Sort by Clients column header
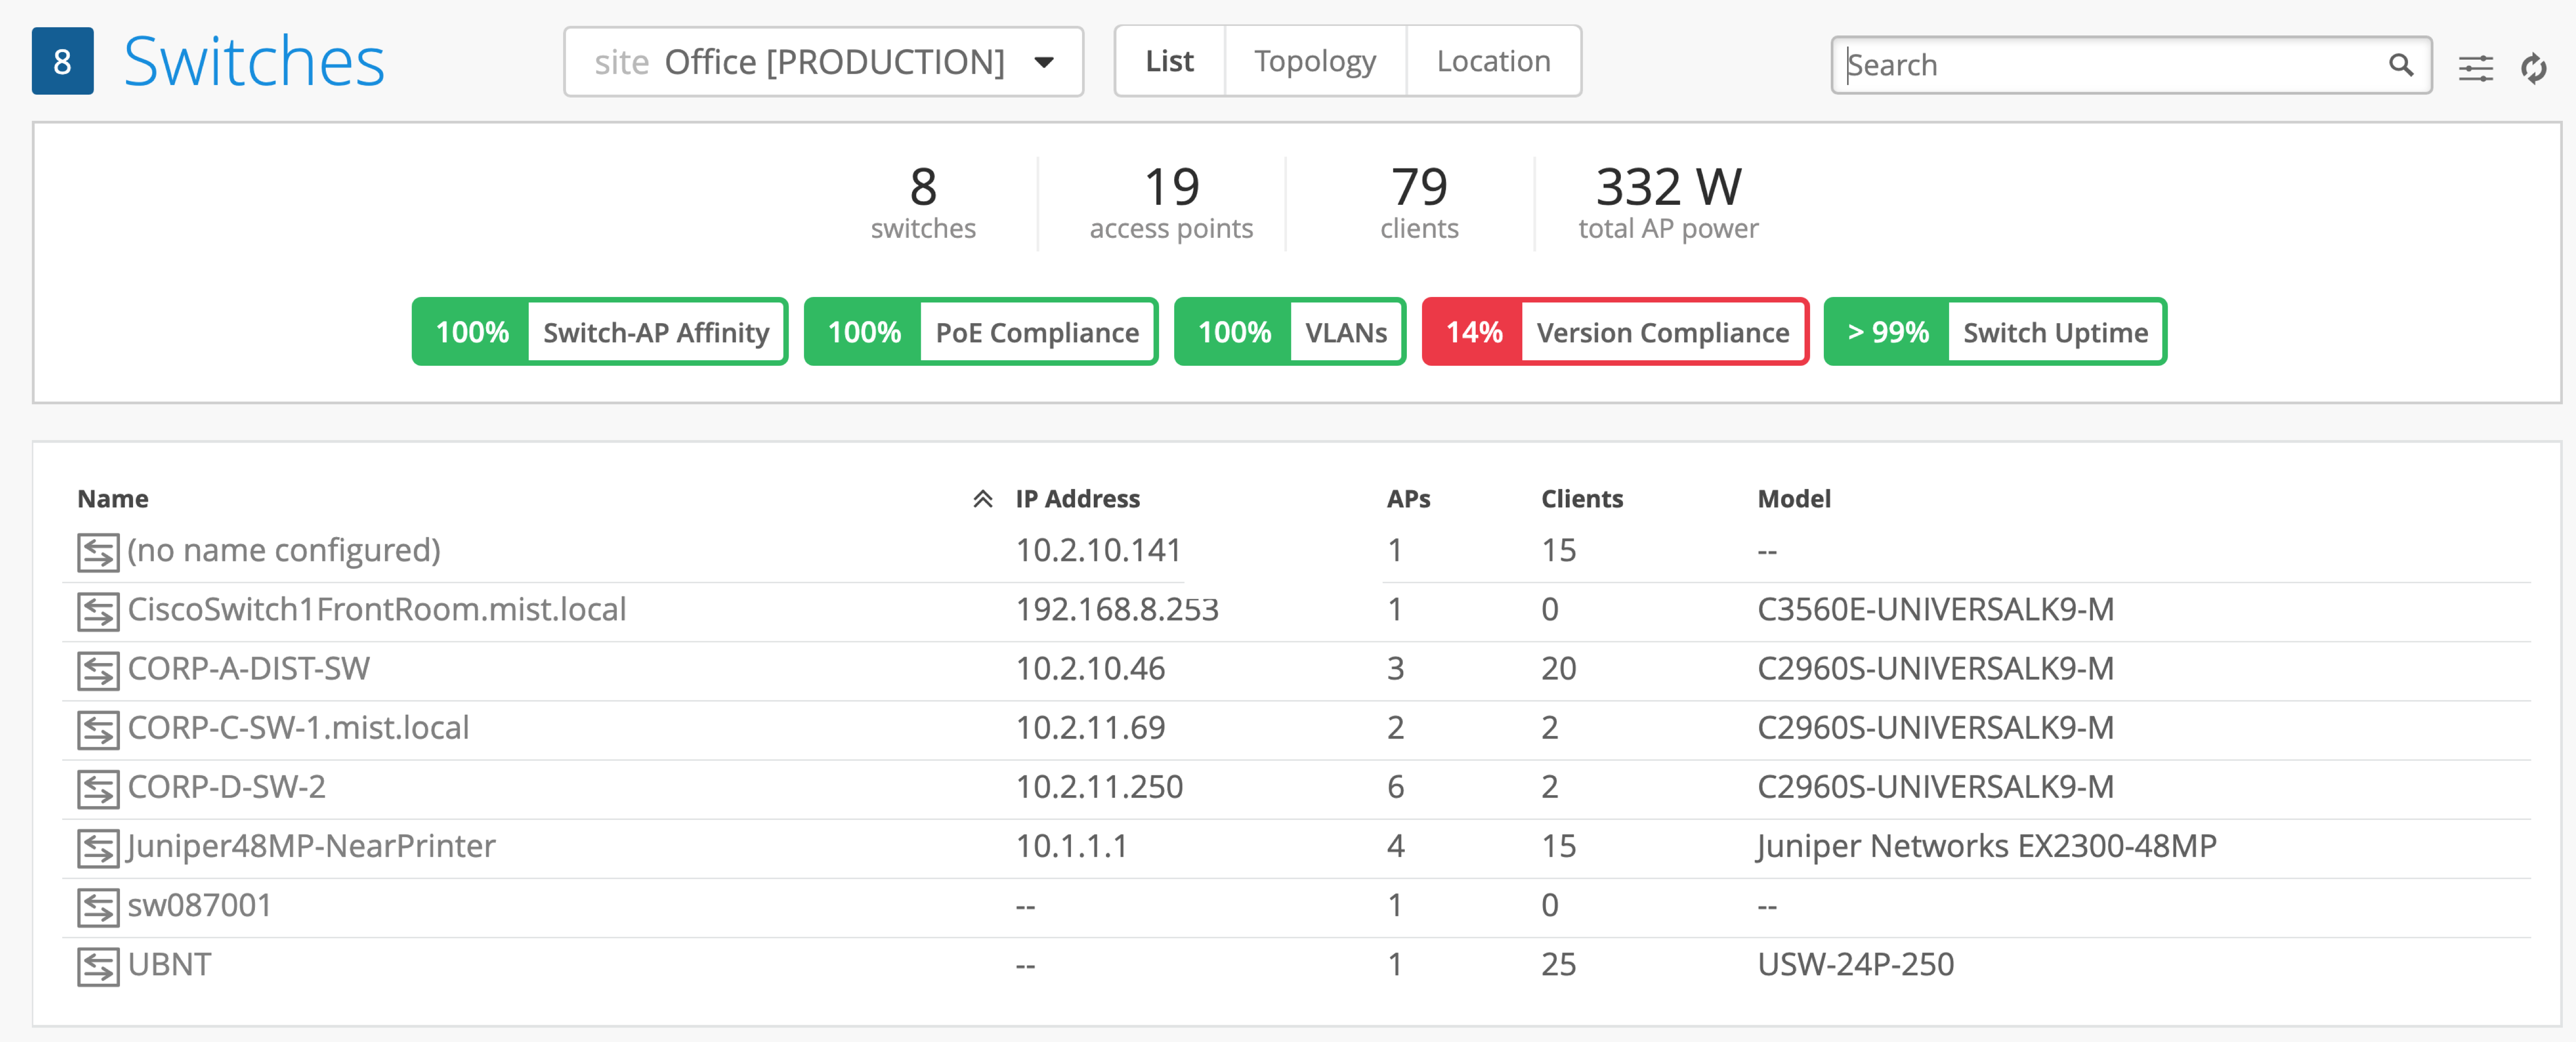Image resolution: width=2576 pixels, height=1042 pixels. click(x=1581, y=499)
